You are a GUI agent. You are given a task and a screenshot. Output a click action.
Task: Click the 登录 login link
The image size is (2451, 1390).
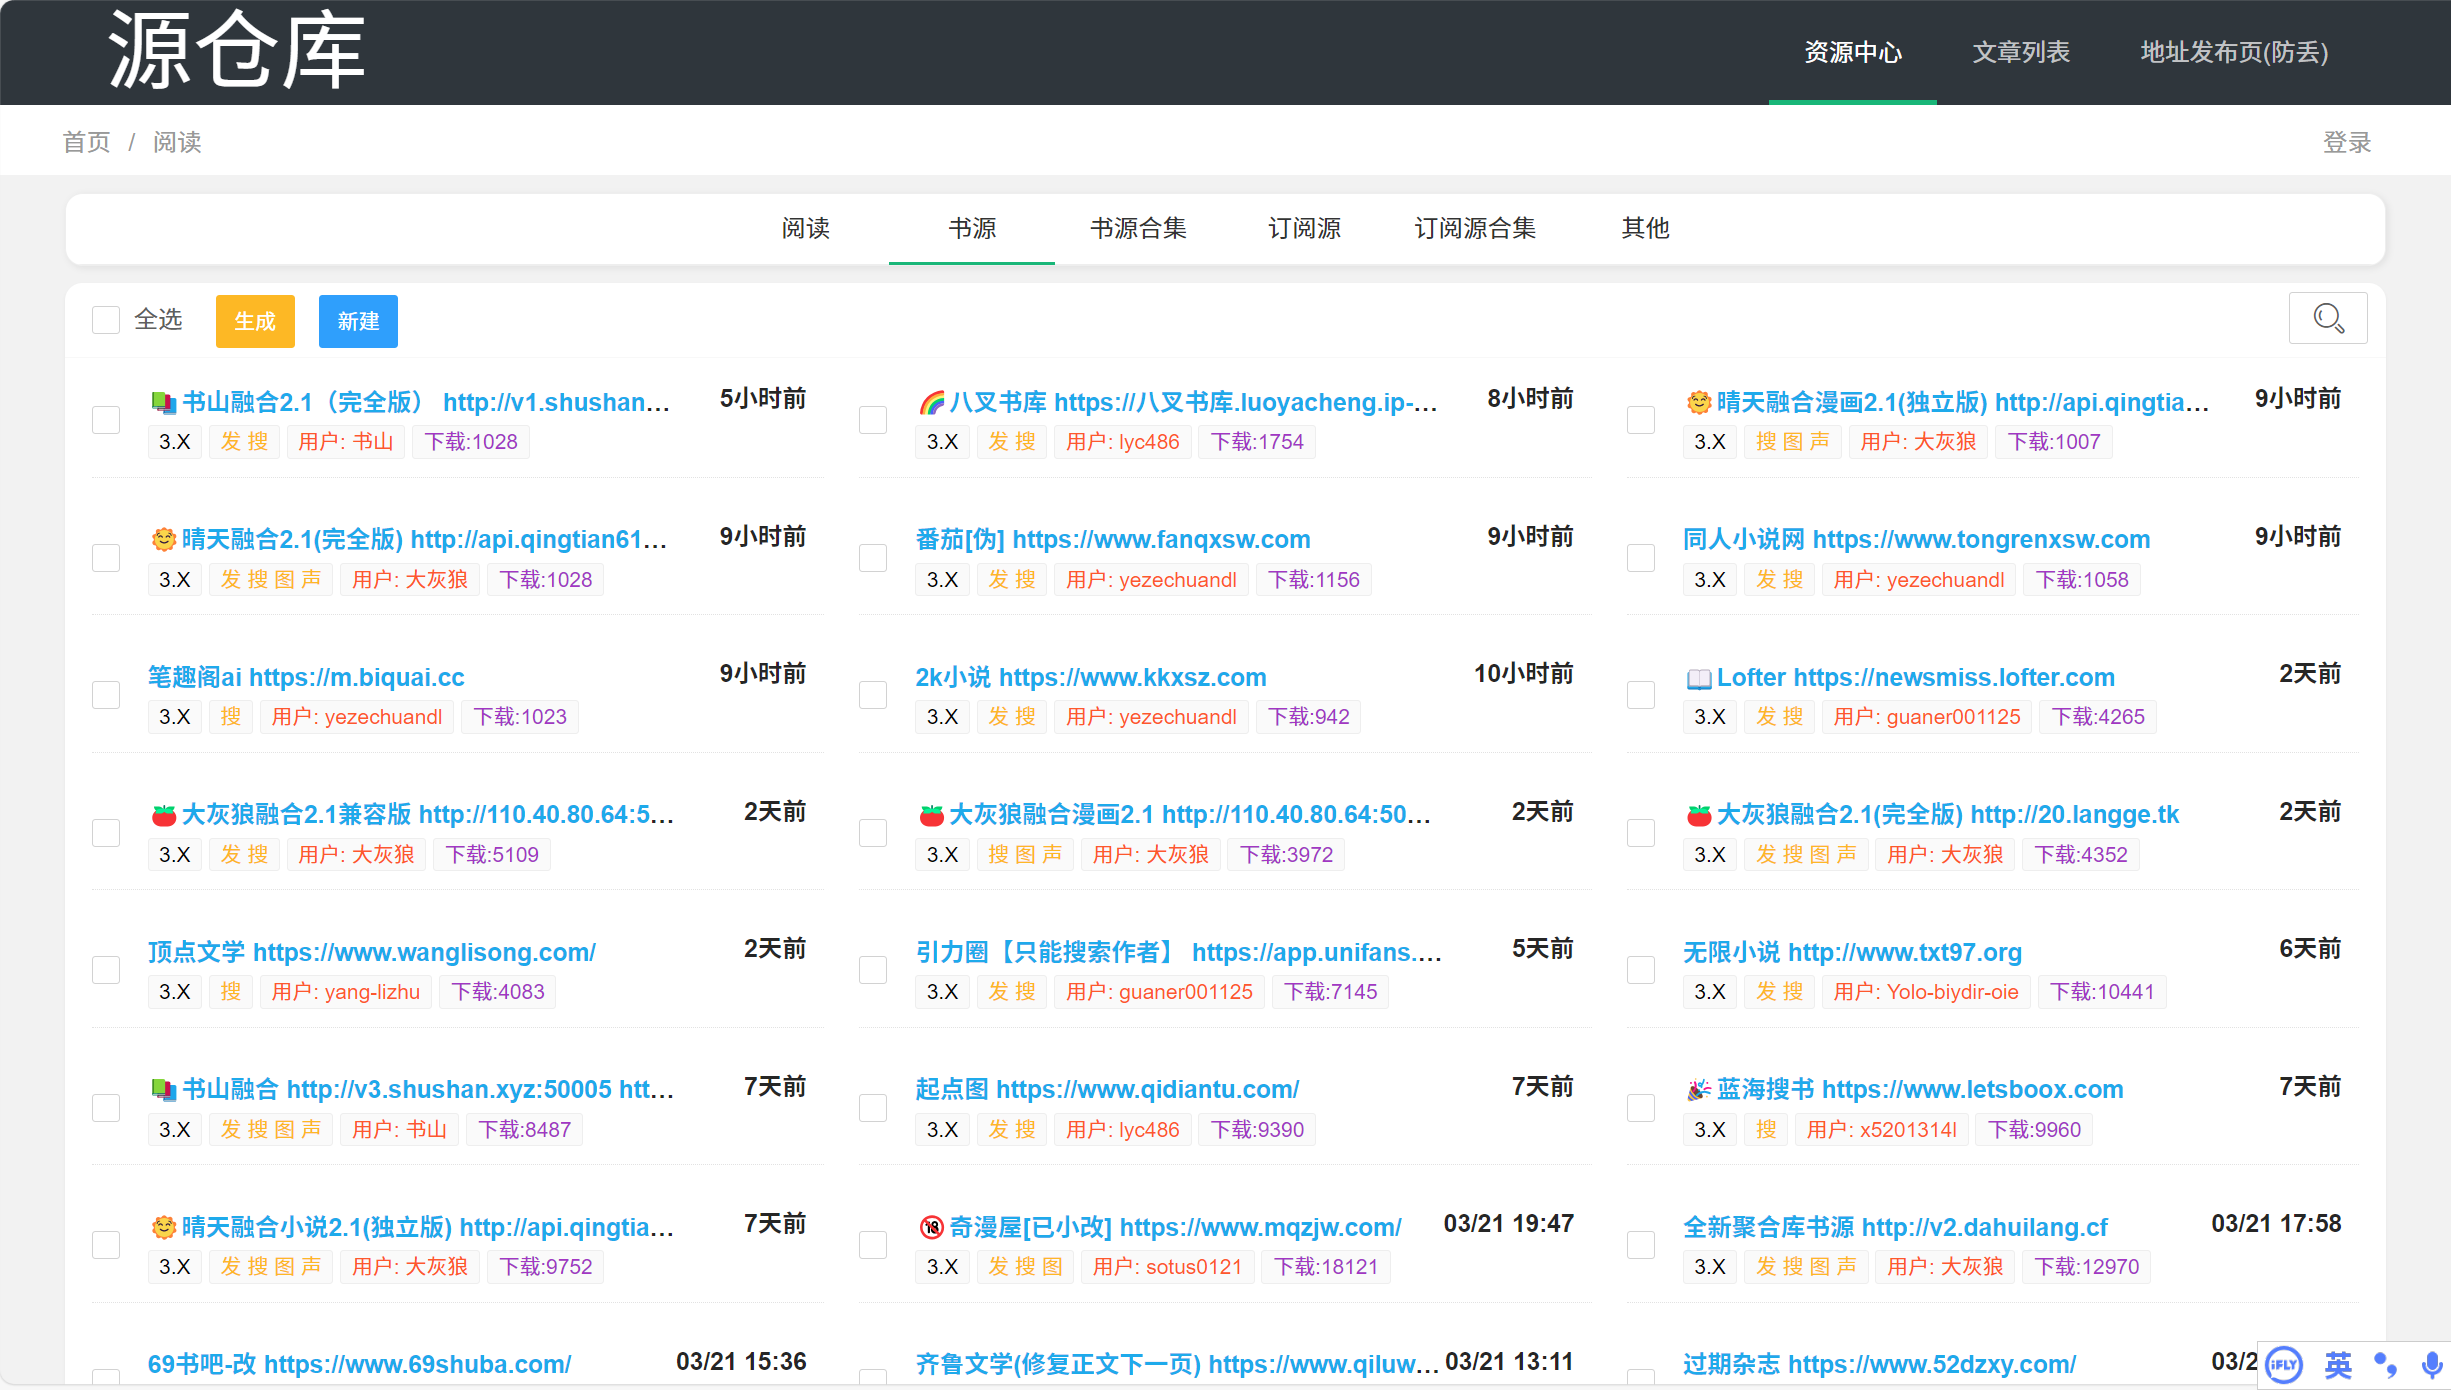tap(2347, 142)
